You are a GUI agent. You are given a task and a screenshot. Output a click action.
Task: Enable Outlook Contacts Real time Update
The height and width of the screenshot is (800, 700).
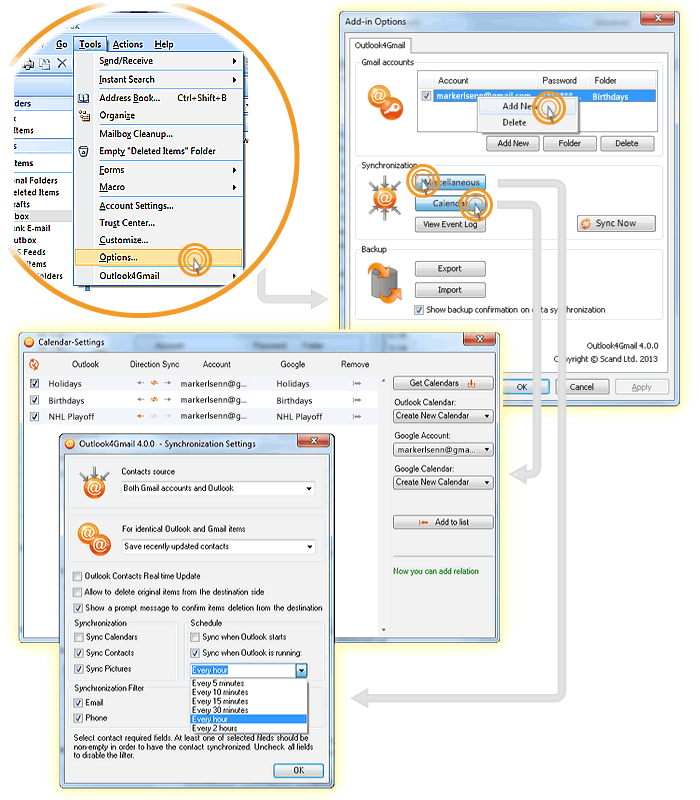[x=78, y=577]
